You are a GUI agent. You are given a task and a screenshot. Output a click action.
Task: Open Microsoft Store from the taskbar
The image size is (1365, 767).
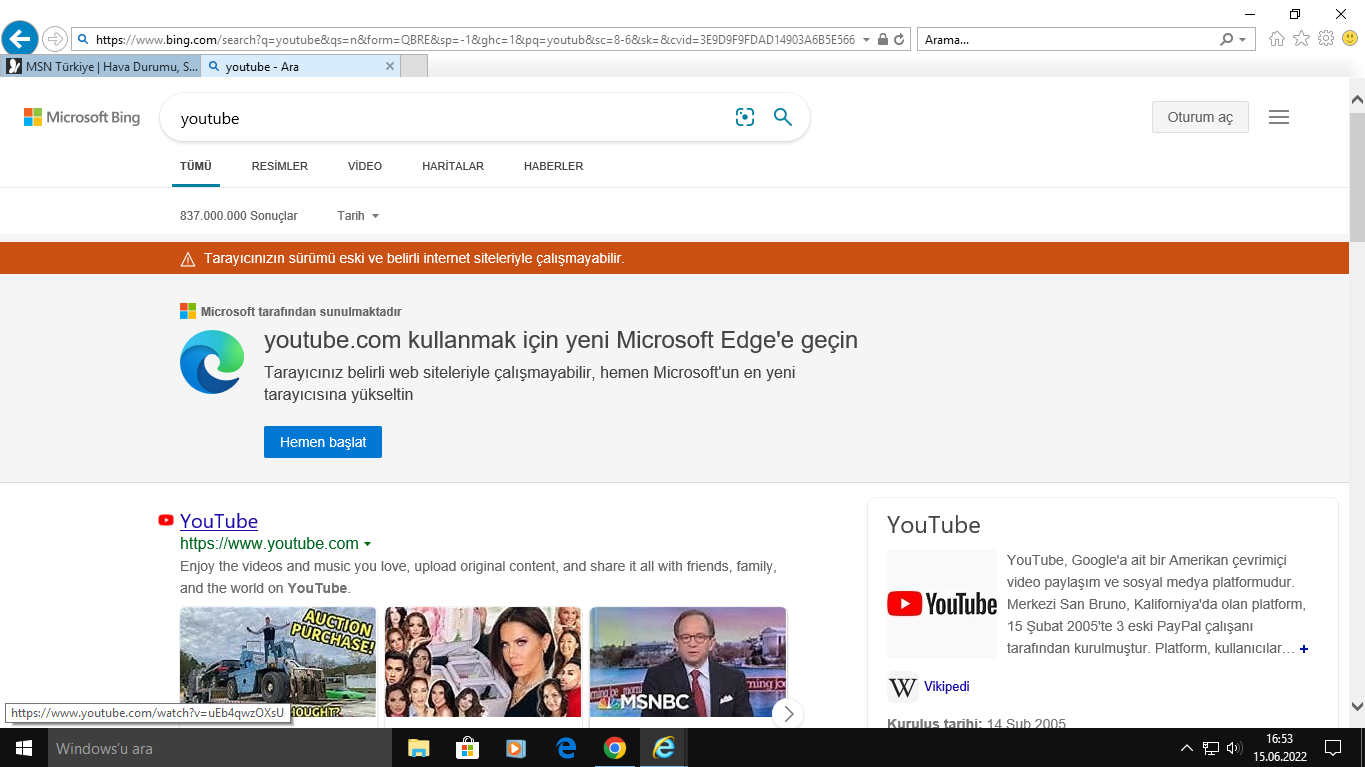[x=467, y=748]
